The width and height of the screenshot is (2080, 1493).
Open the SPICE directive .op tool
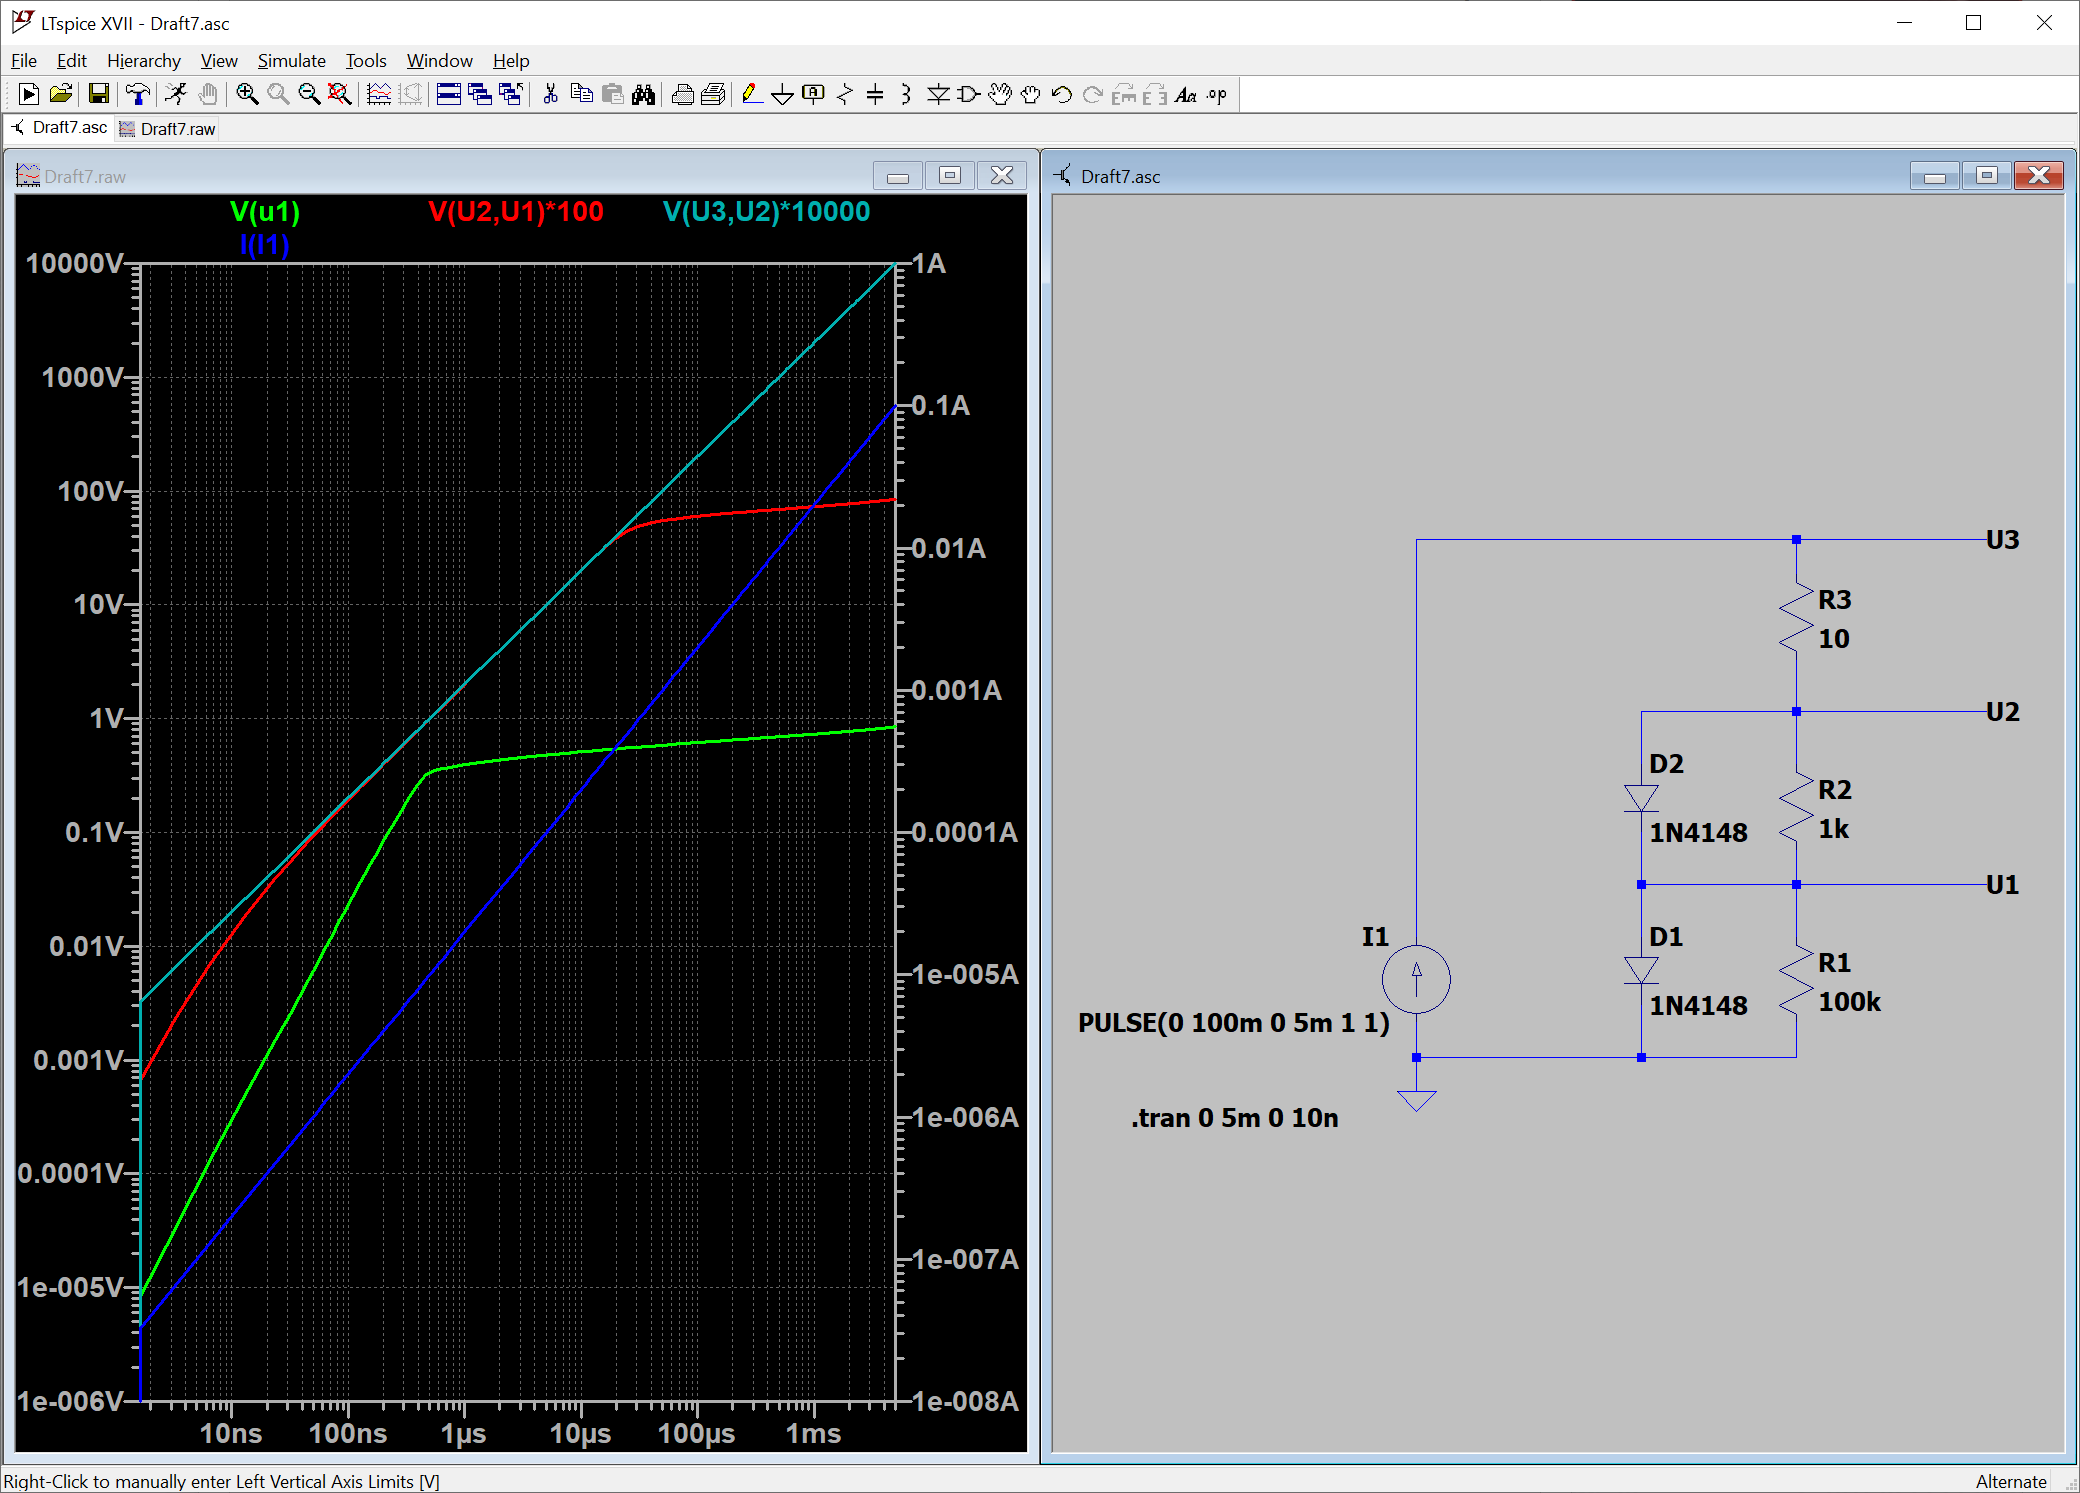tap(1217, 94)
